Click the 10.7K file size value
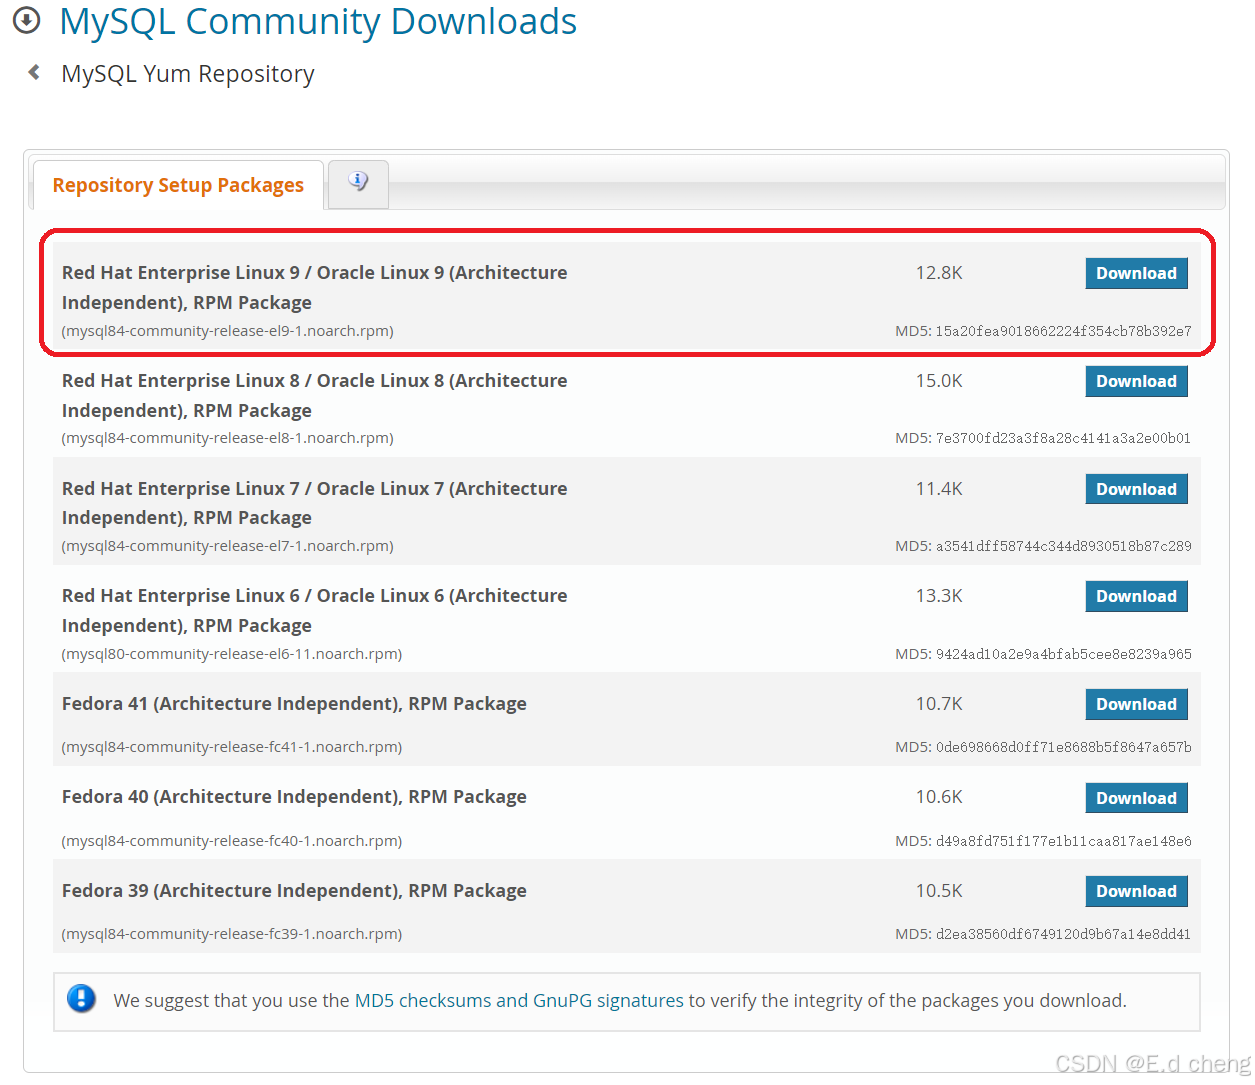1255x1085 pixels. point(939,704)
